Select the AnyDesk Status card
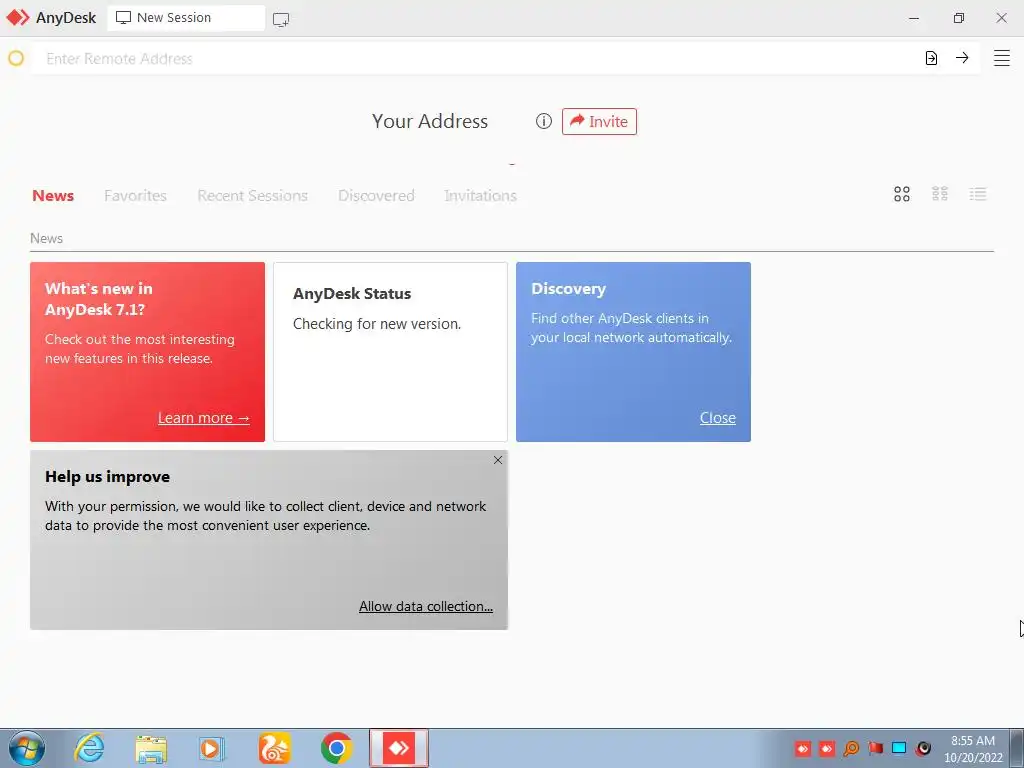The image size is (1024, 768). (x=391, y=352)
